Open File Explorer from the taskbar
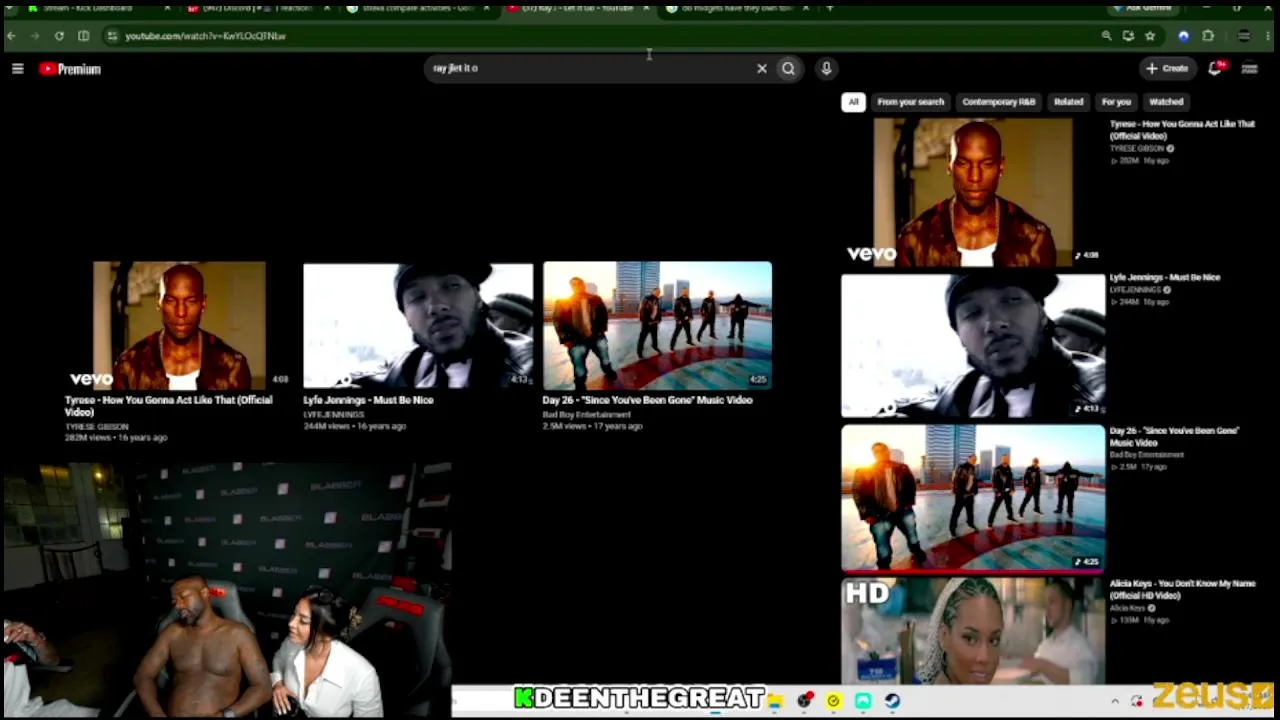This screenshot has height=720, width=1280. click(775, 701)
